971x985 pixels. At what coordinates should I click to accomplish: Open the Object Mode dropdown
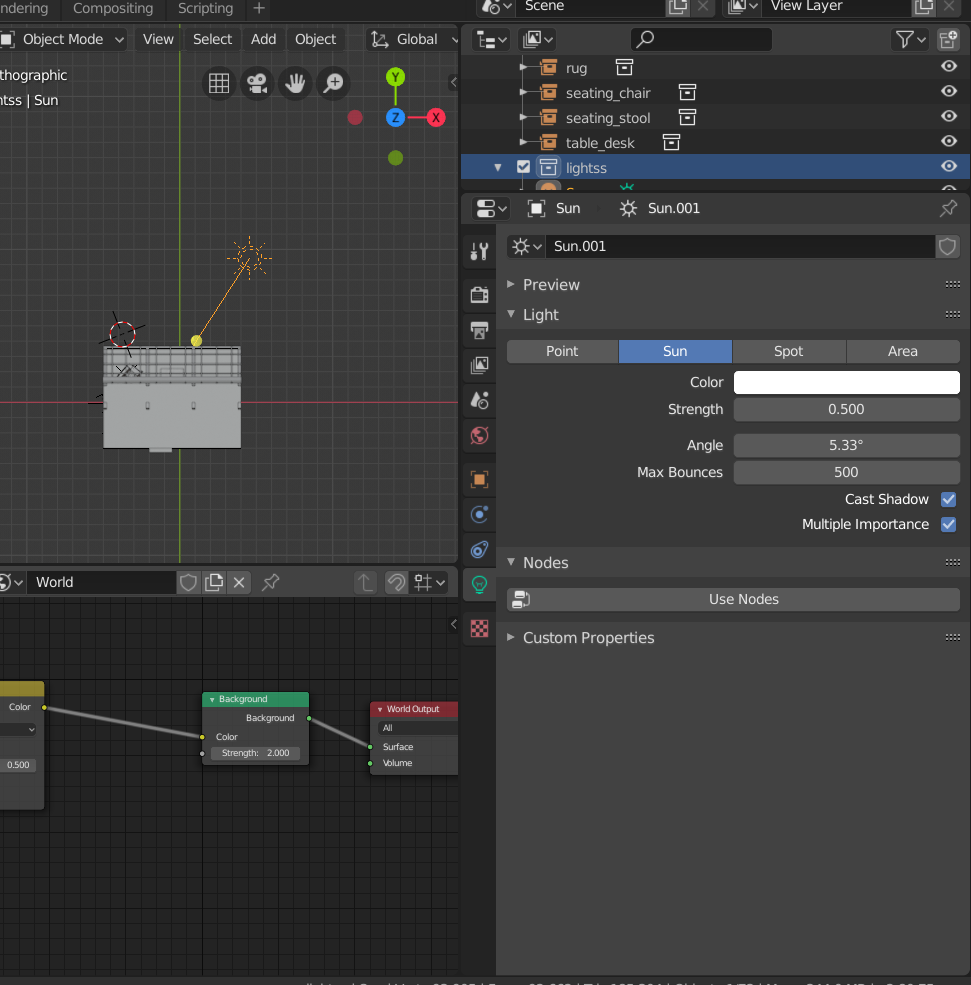pos(63,39)
